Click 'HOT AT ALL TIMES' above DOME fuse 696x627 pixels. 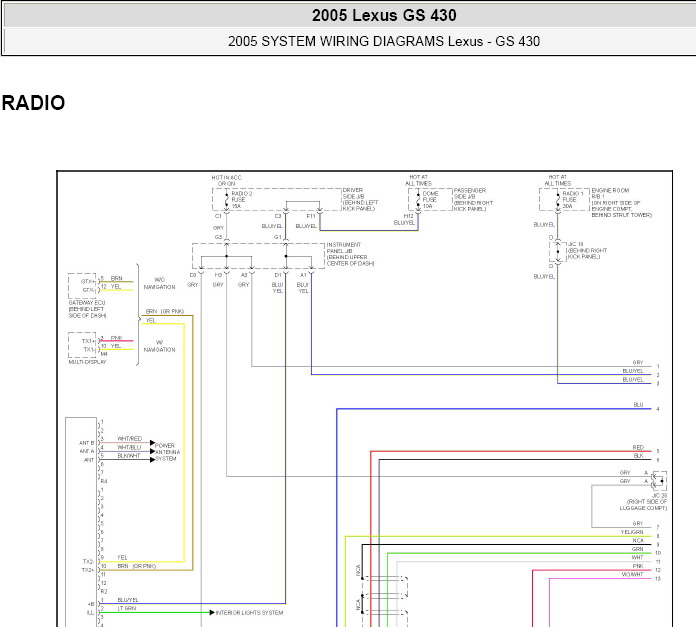point(418,180)
